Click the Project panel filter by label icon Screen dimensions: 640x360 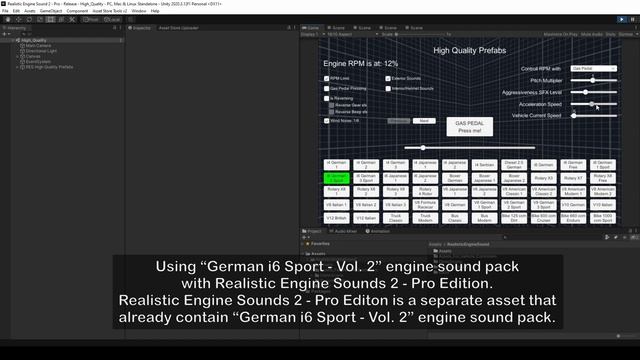coord(616,237)
